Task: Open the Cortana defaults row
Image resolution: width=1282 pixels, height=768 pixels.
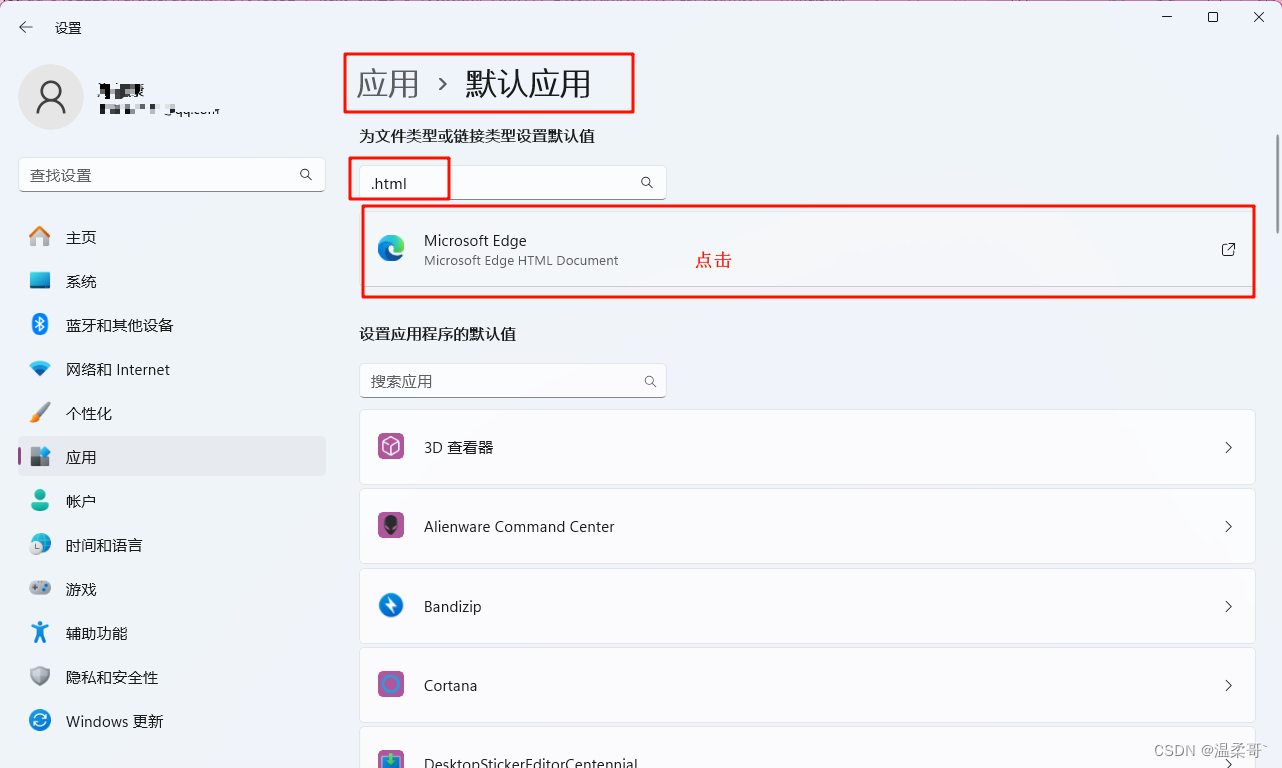Action: pyautogui.click(x=807, y=685)
